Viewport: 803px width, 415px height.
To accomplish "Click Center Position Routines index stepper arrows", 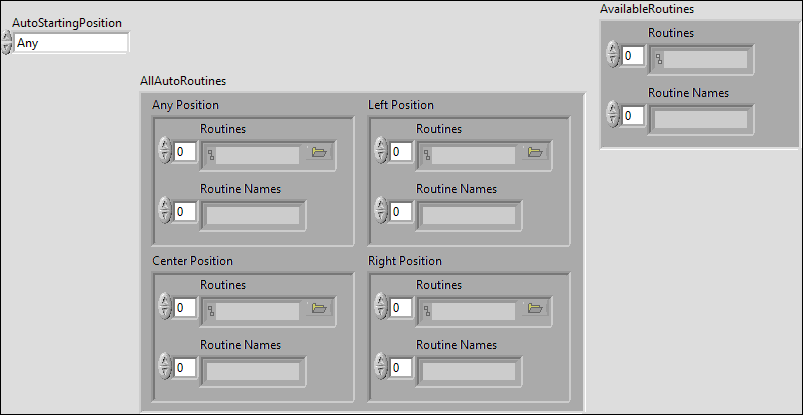I will (165, 308).
